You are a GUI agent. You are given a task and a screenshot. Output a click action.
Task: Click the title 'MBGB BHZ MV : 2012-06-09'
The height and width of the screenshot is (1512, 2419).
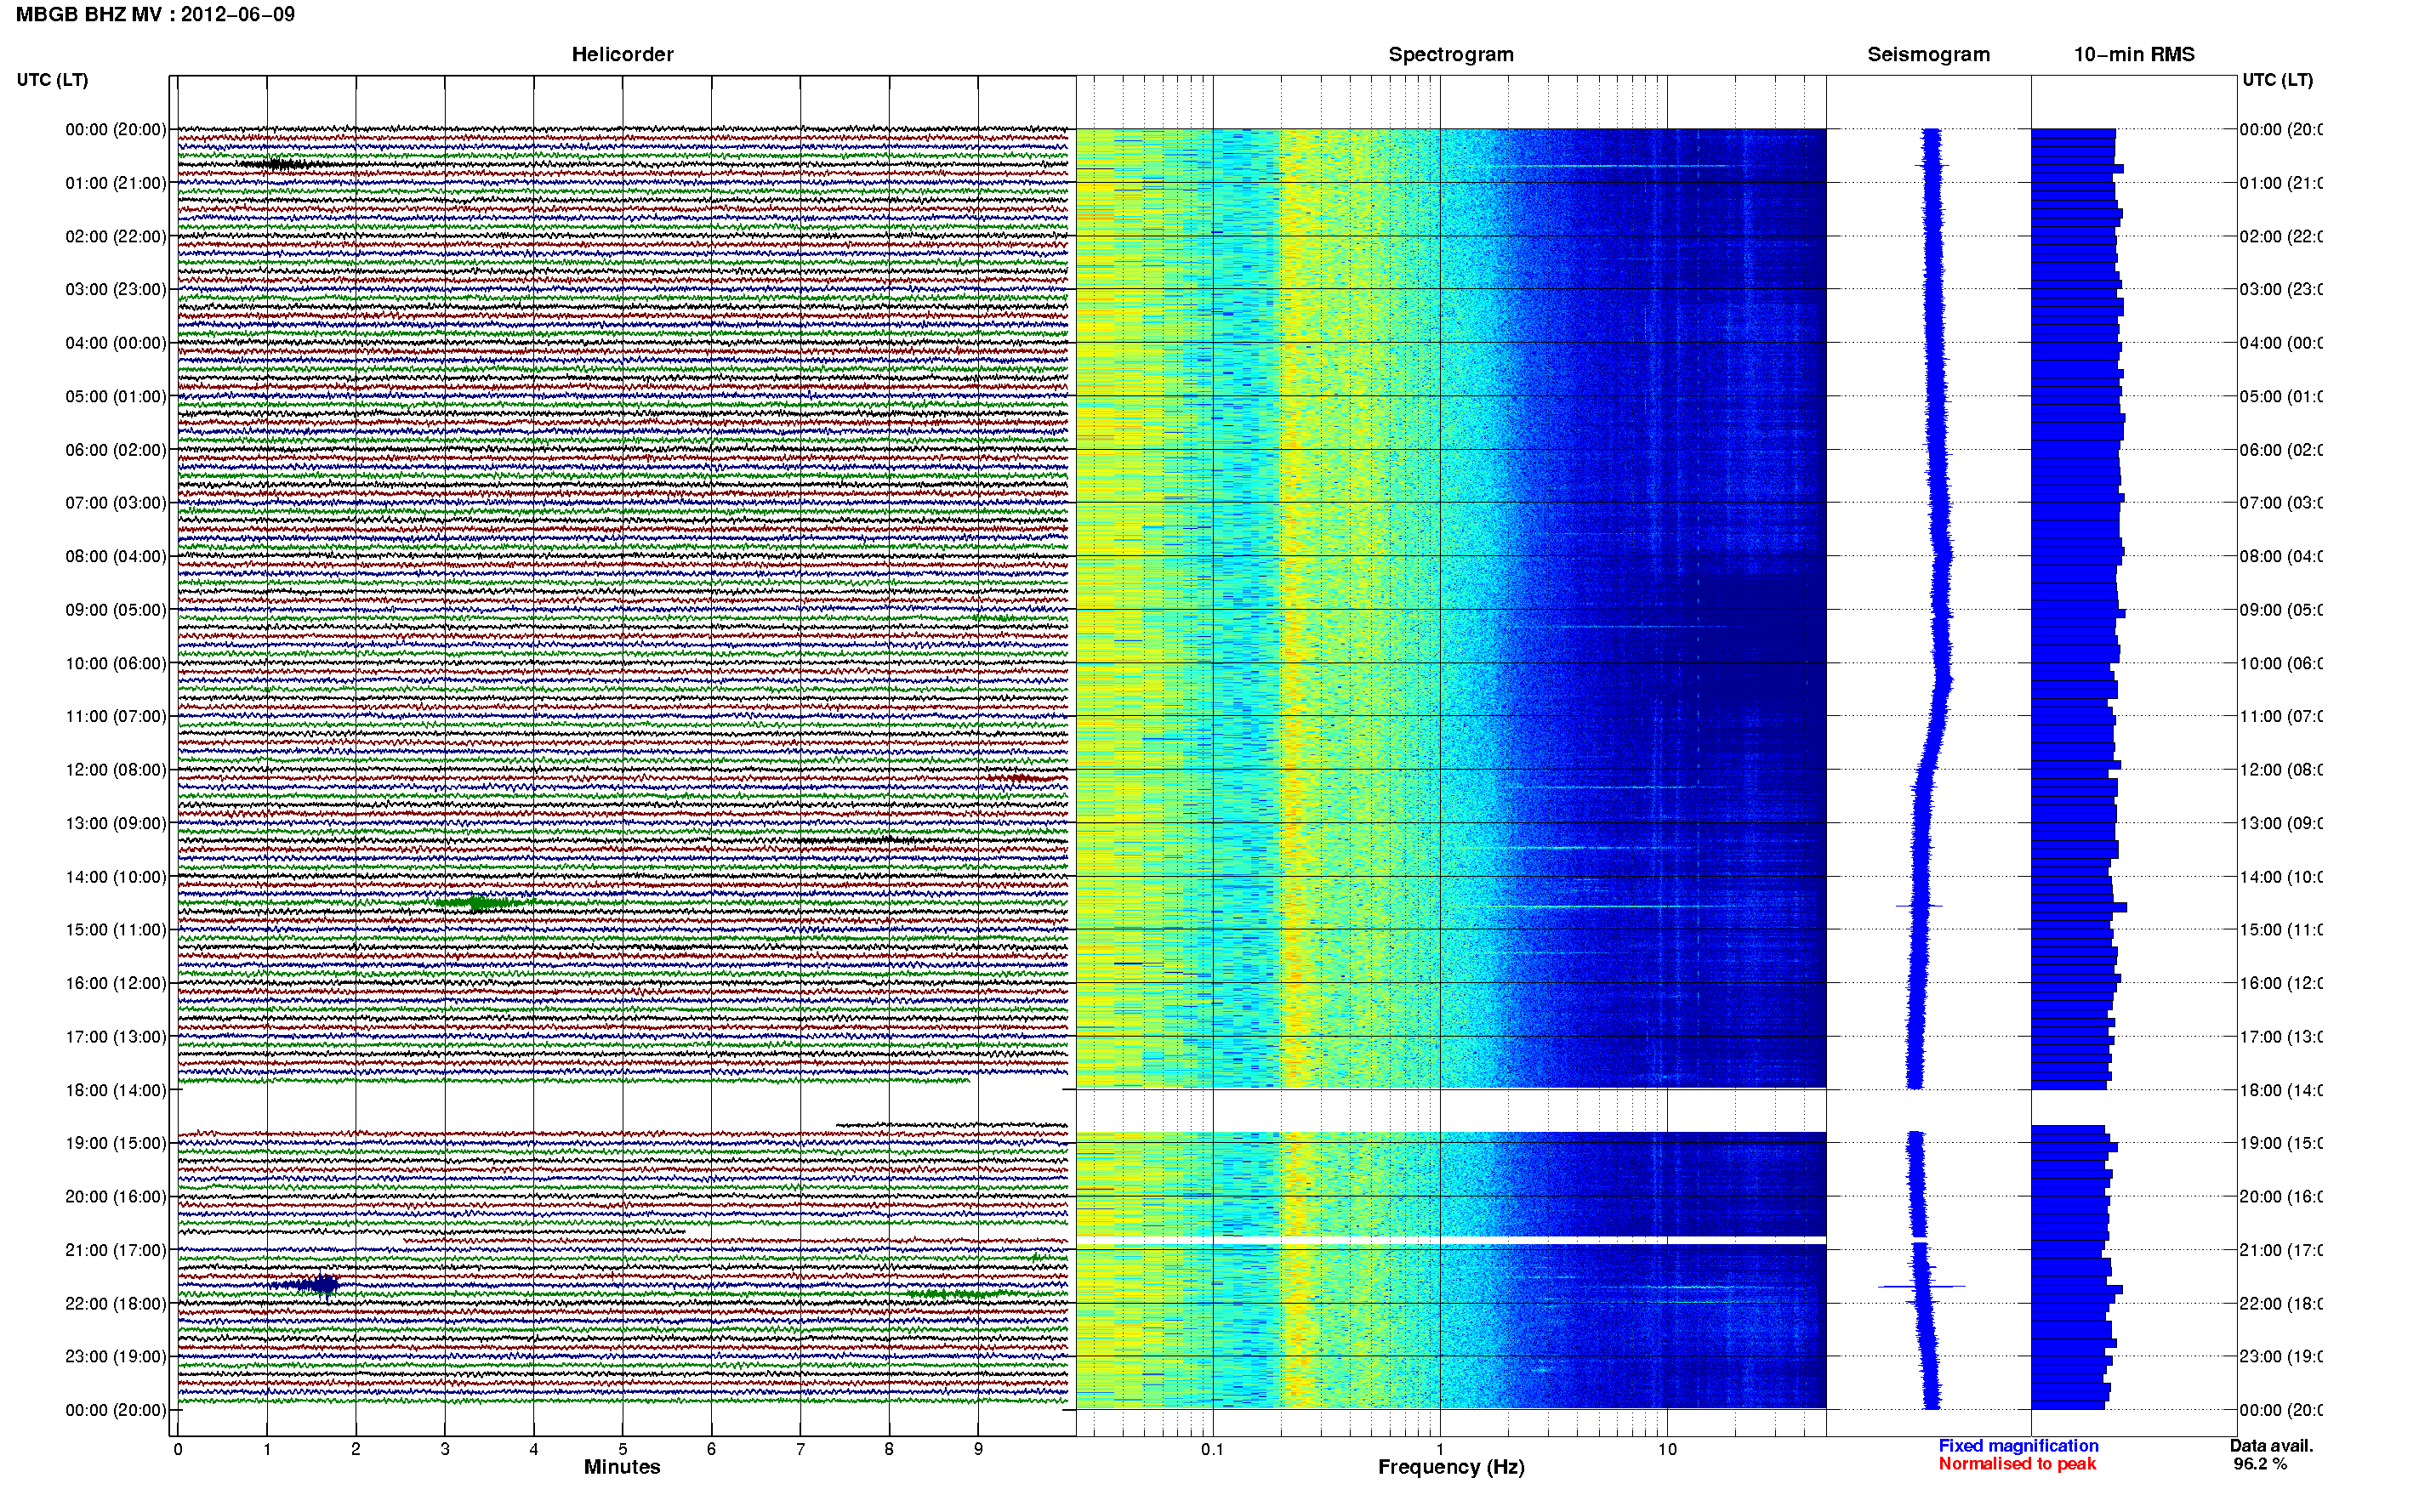(x=155, y=15)
